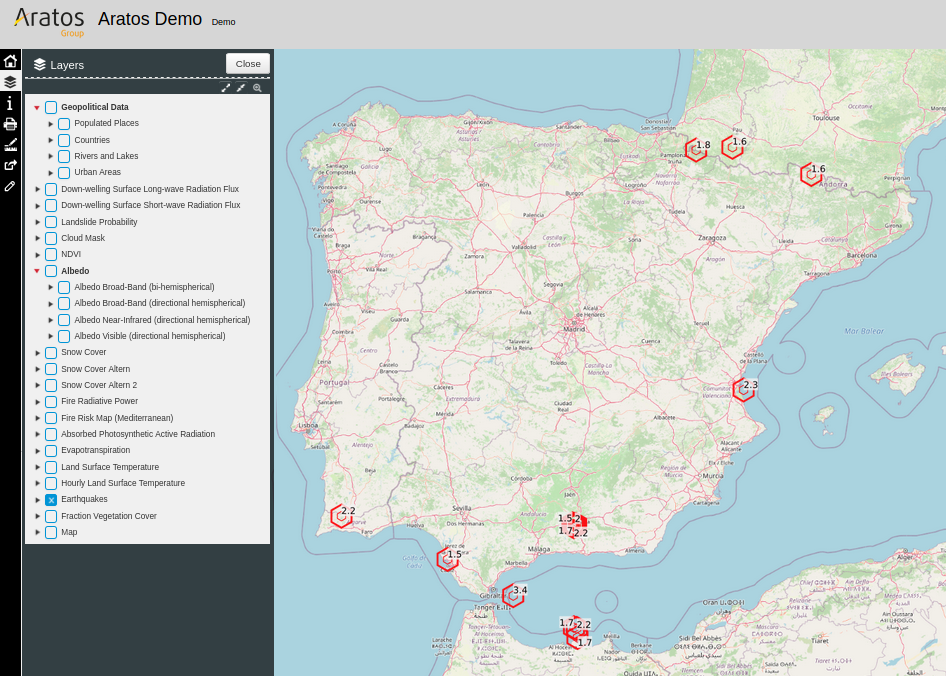Image resolution: width=946 pixels, height=676 pixels.
Task: Collapse the Geopolitical Data group
Action: coord(37,107)
